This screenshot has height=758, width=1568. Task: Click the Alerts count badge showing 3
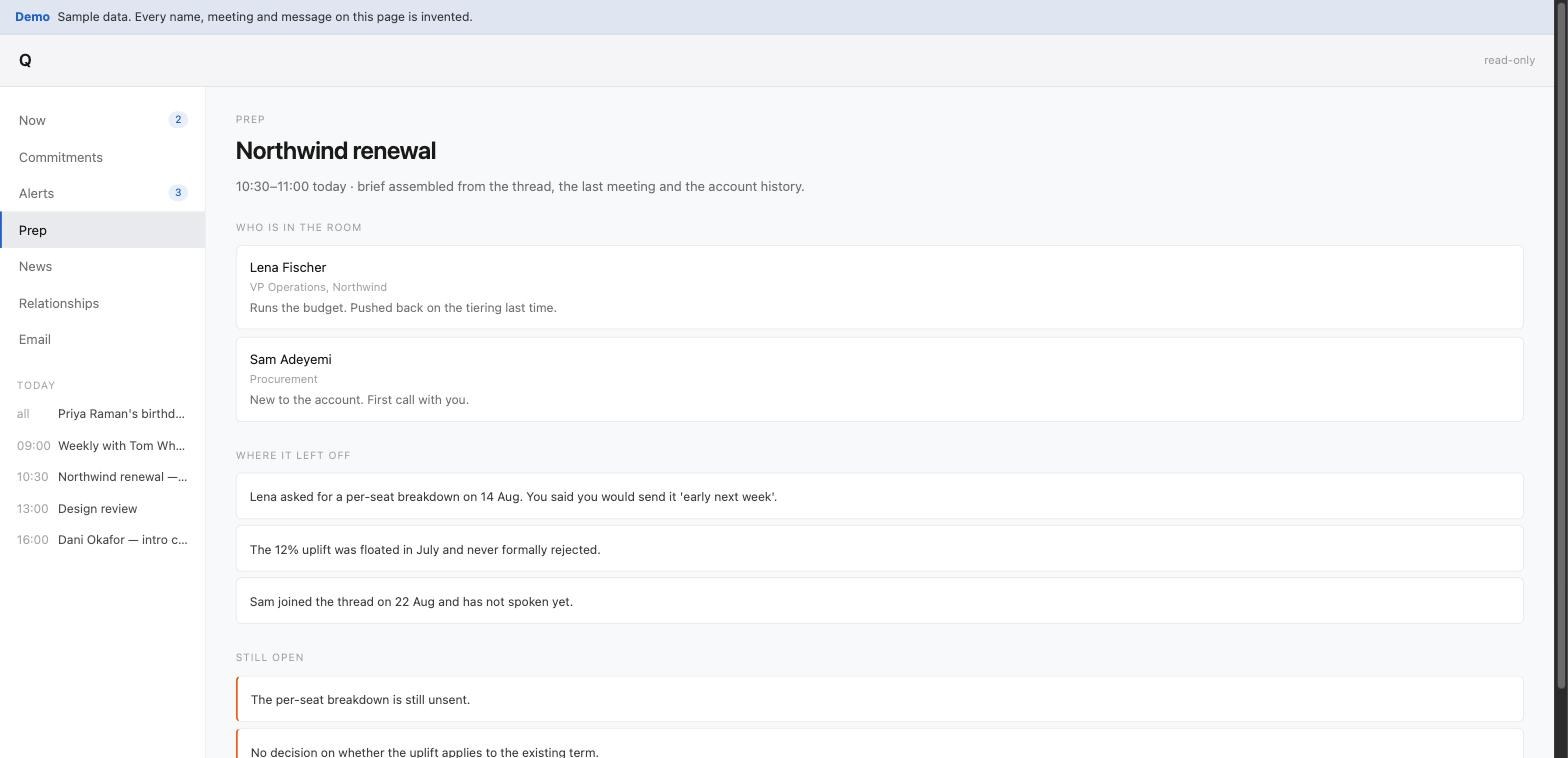point(178,193)
